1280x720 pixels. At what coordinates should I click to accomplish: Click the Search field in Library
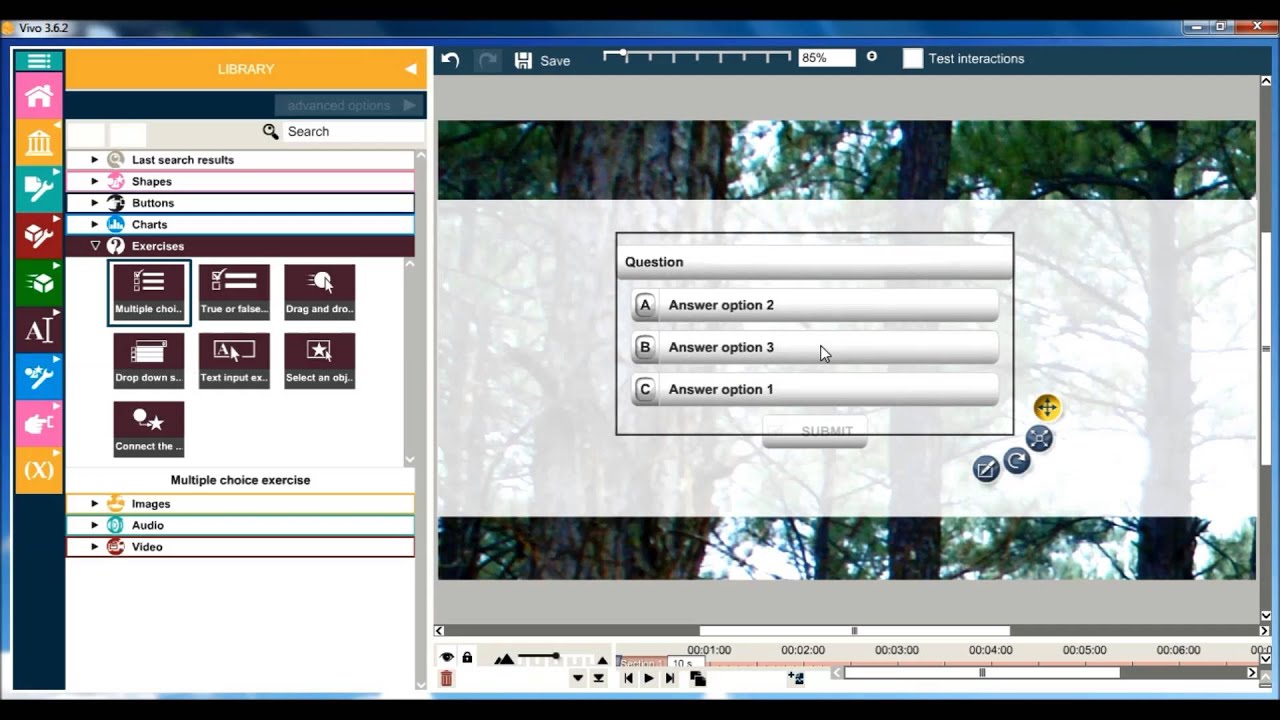(353, 131)
